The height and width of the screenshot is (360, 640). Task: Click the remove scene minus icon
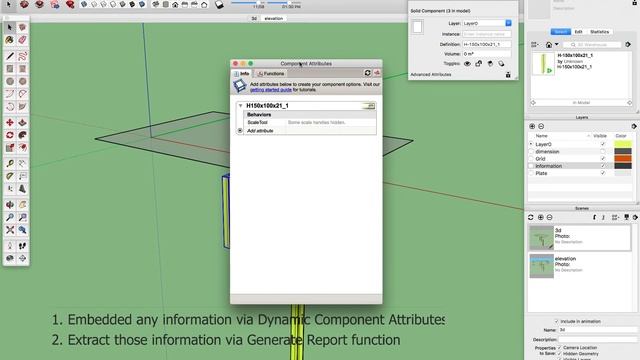click(549, 218)
